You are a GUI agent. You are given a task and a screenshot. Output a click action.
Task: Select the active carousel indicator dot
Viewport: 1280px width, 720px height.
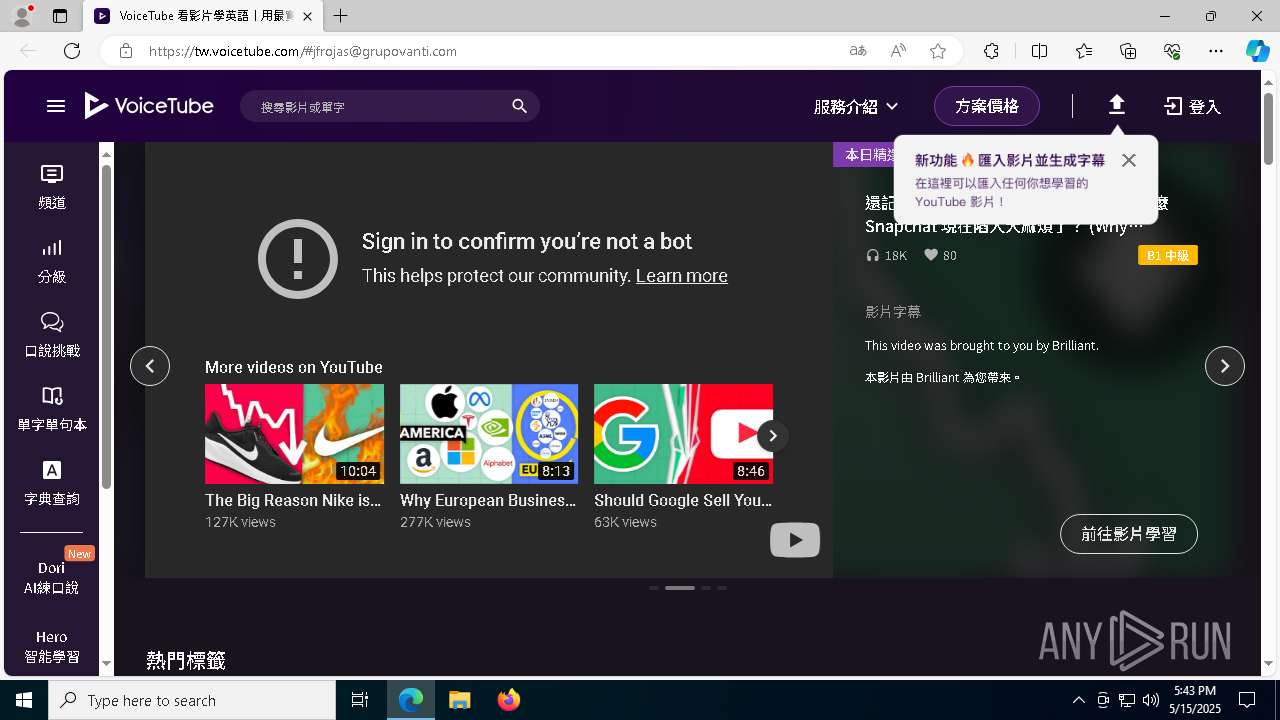click(680, 588)
